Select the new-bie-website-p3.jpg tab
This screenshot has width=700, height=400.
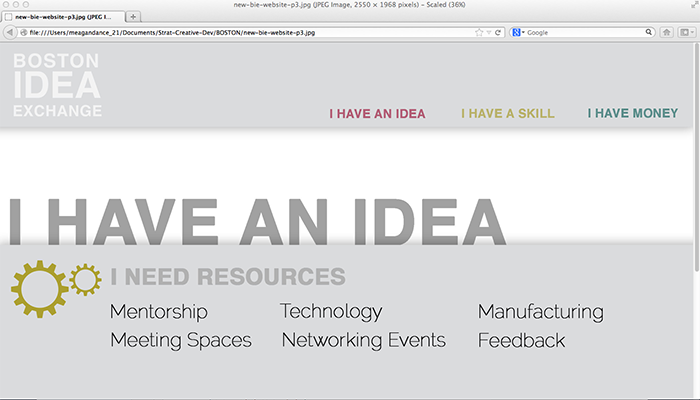pos(63,17)
